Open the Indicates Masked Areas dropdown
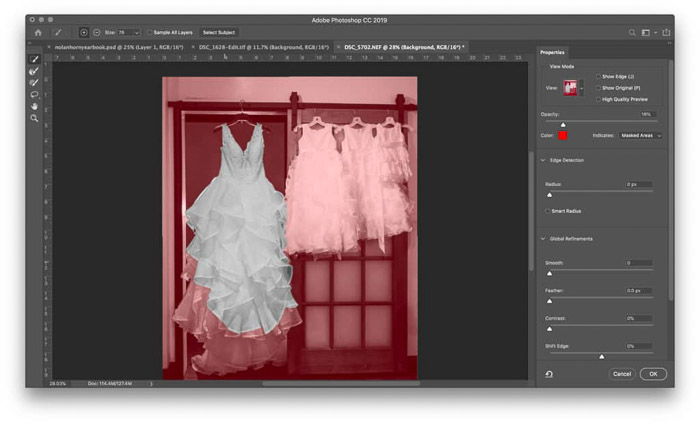The image size is (700, 424). (641, 135)
